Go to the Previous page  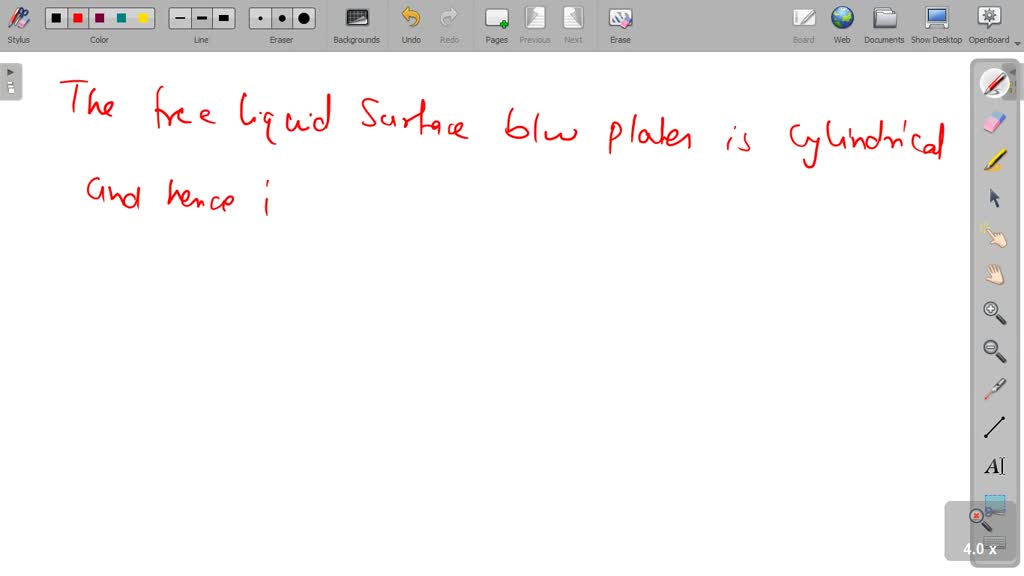[535, 25]
